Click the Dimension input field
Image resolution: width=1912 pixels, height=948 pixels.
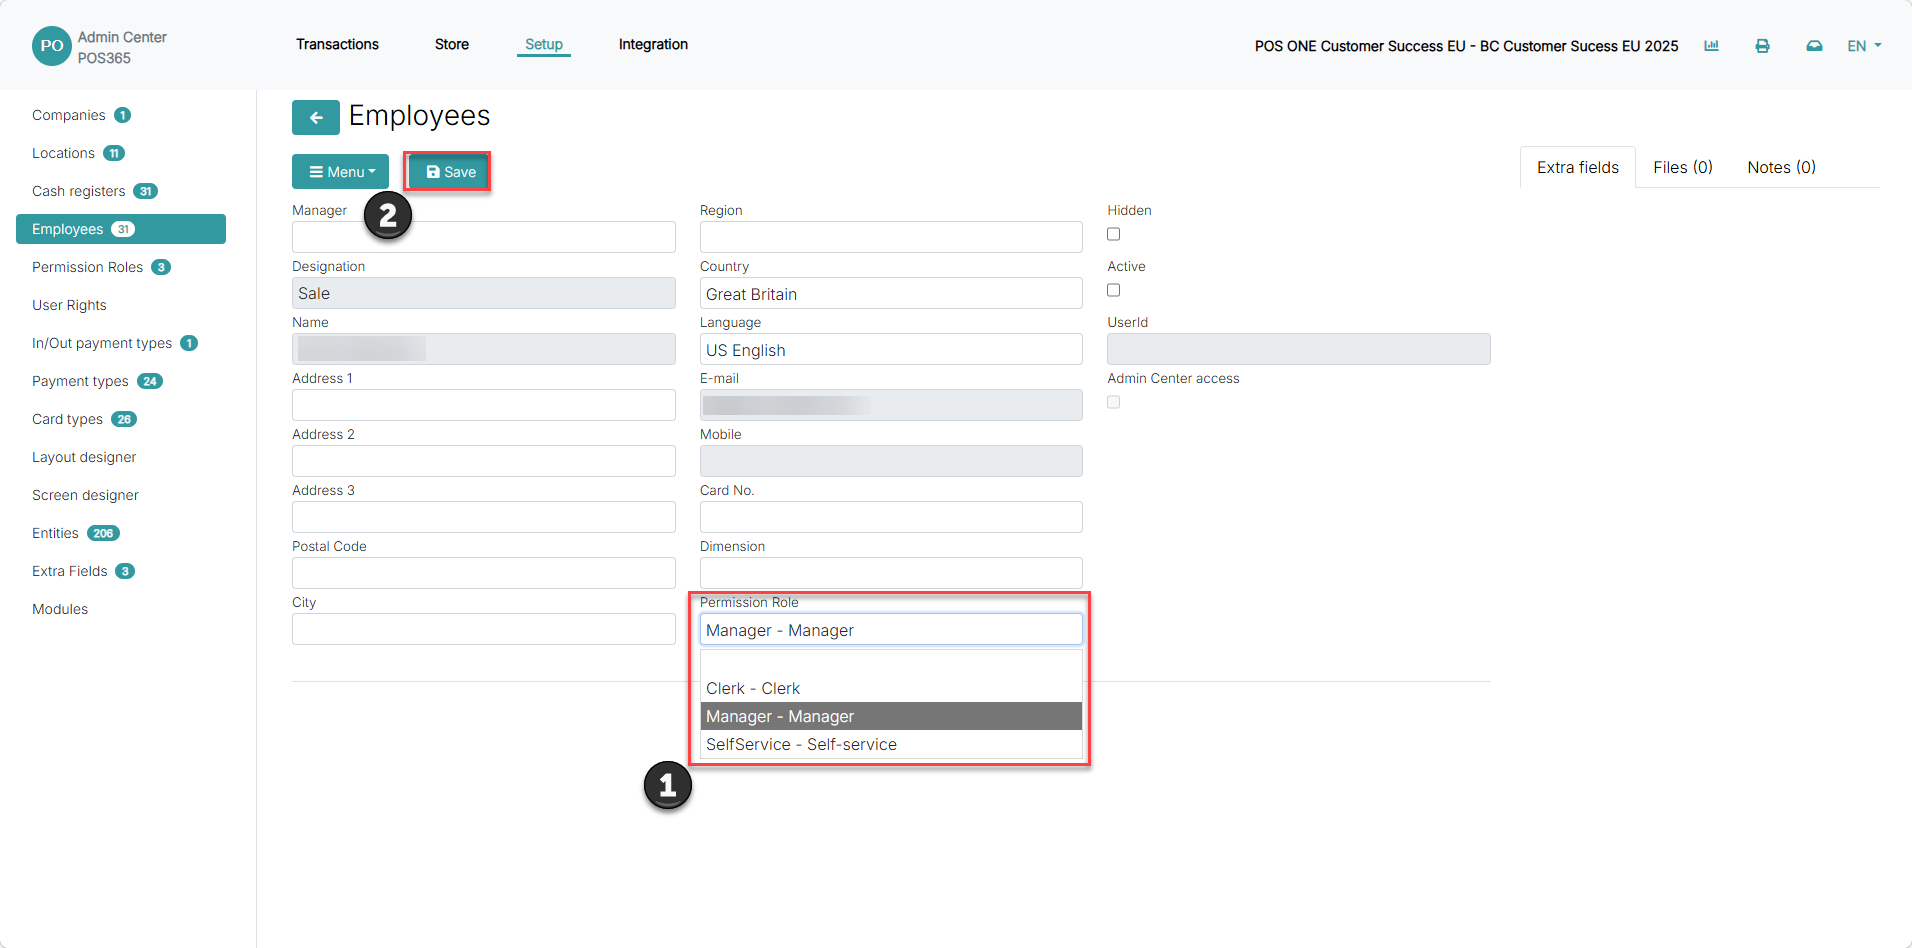(891, 573)
